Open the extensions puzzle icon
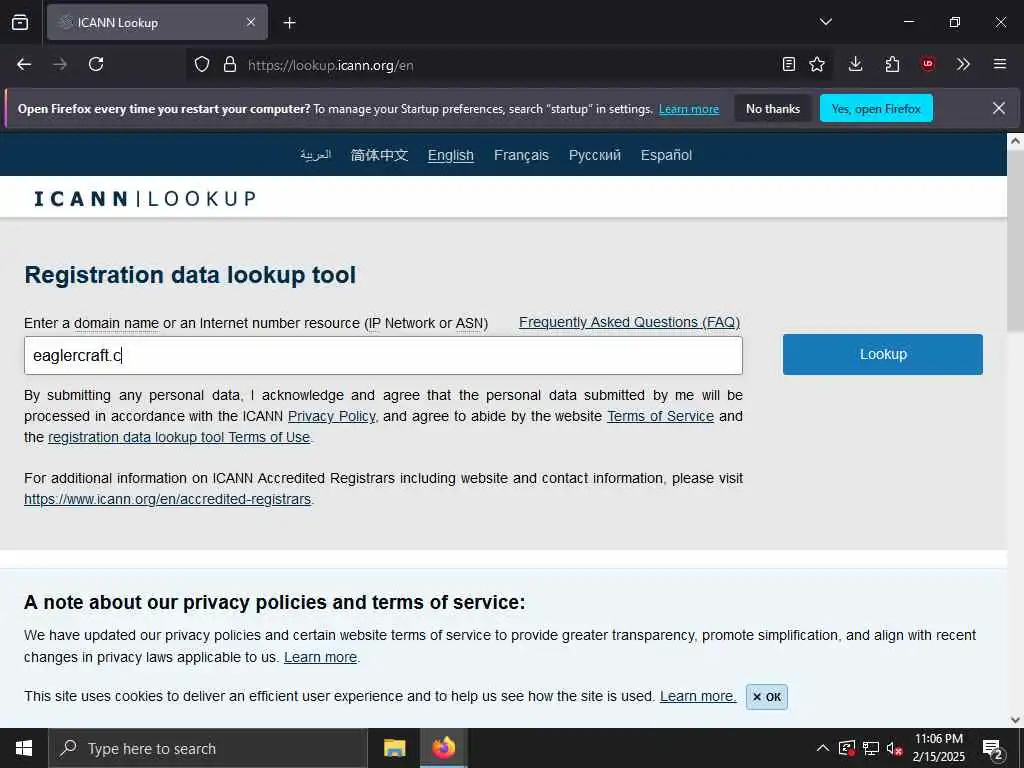1024x768 pixels. (x=892, y=64)
